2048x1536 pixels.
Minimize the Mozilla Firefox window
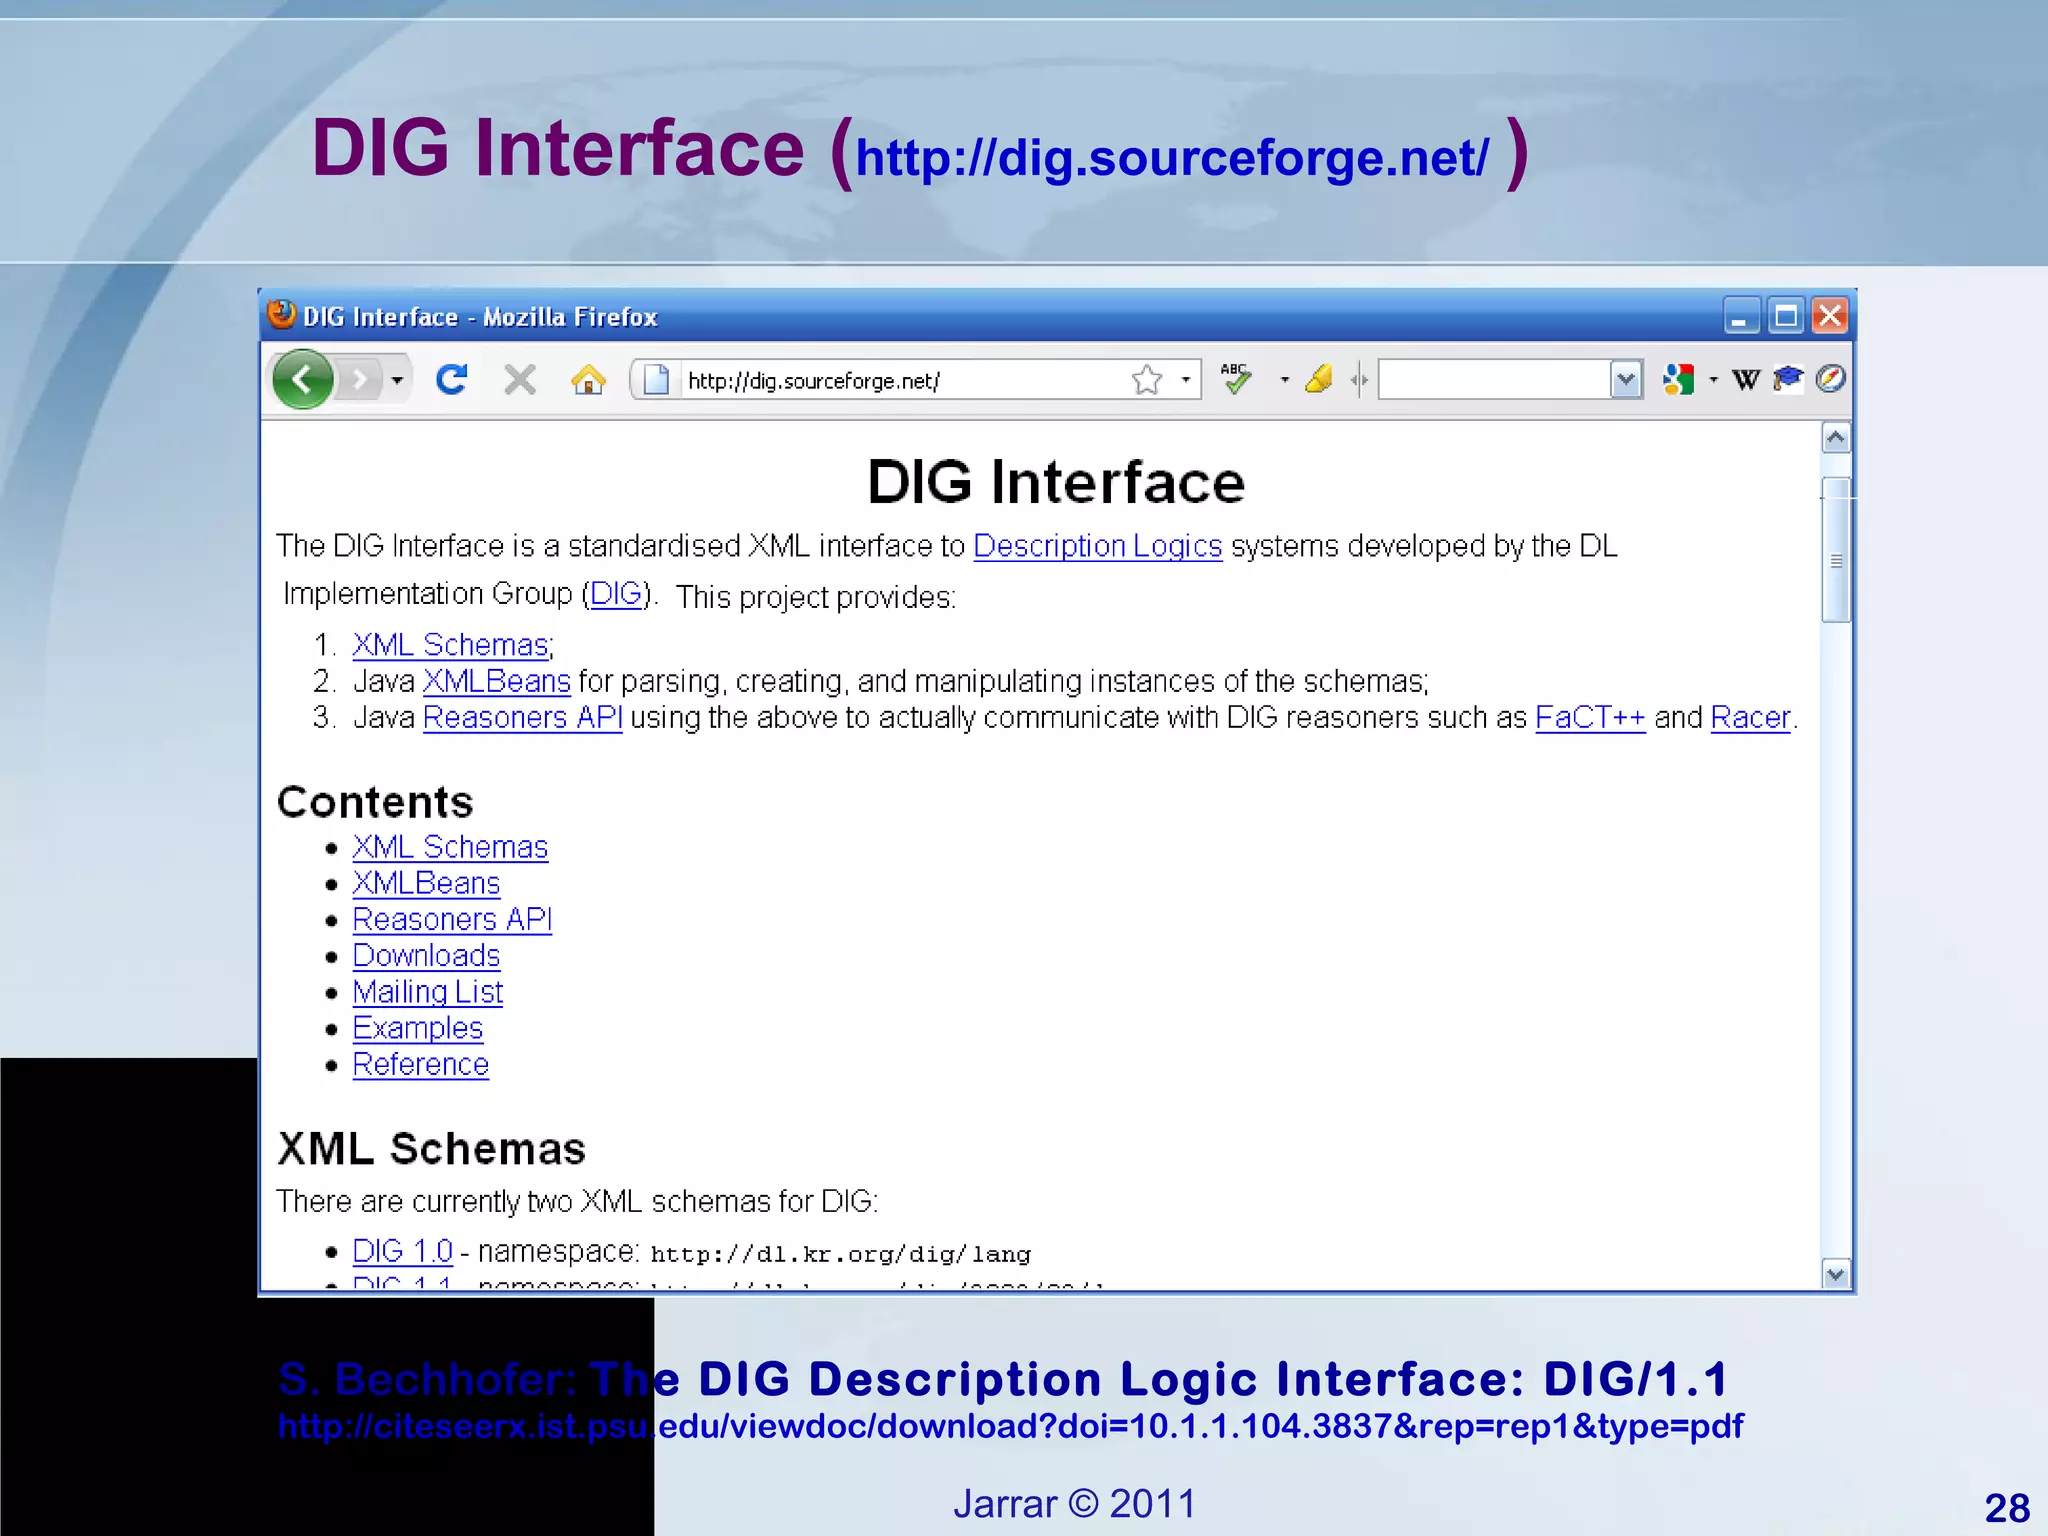[1741, 316]
